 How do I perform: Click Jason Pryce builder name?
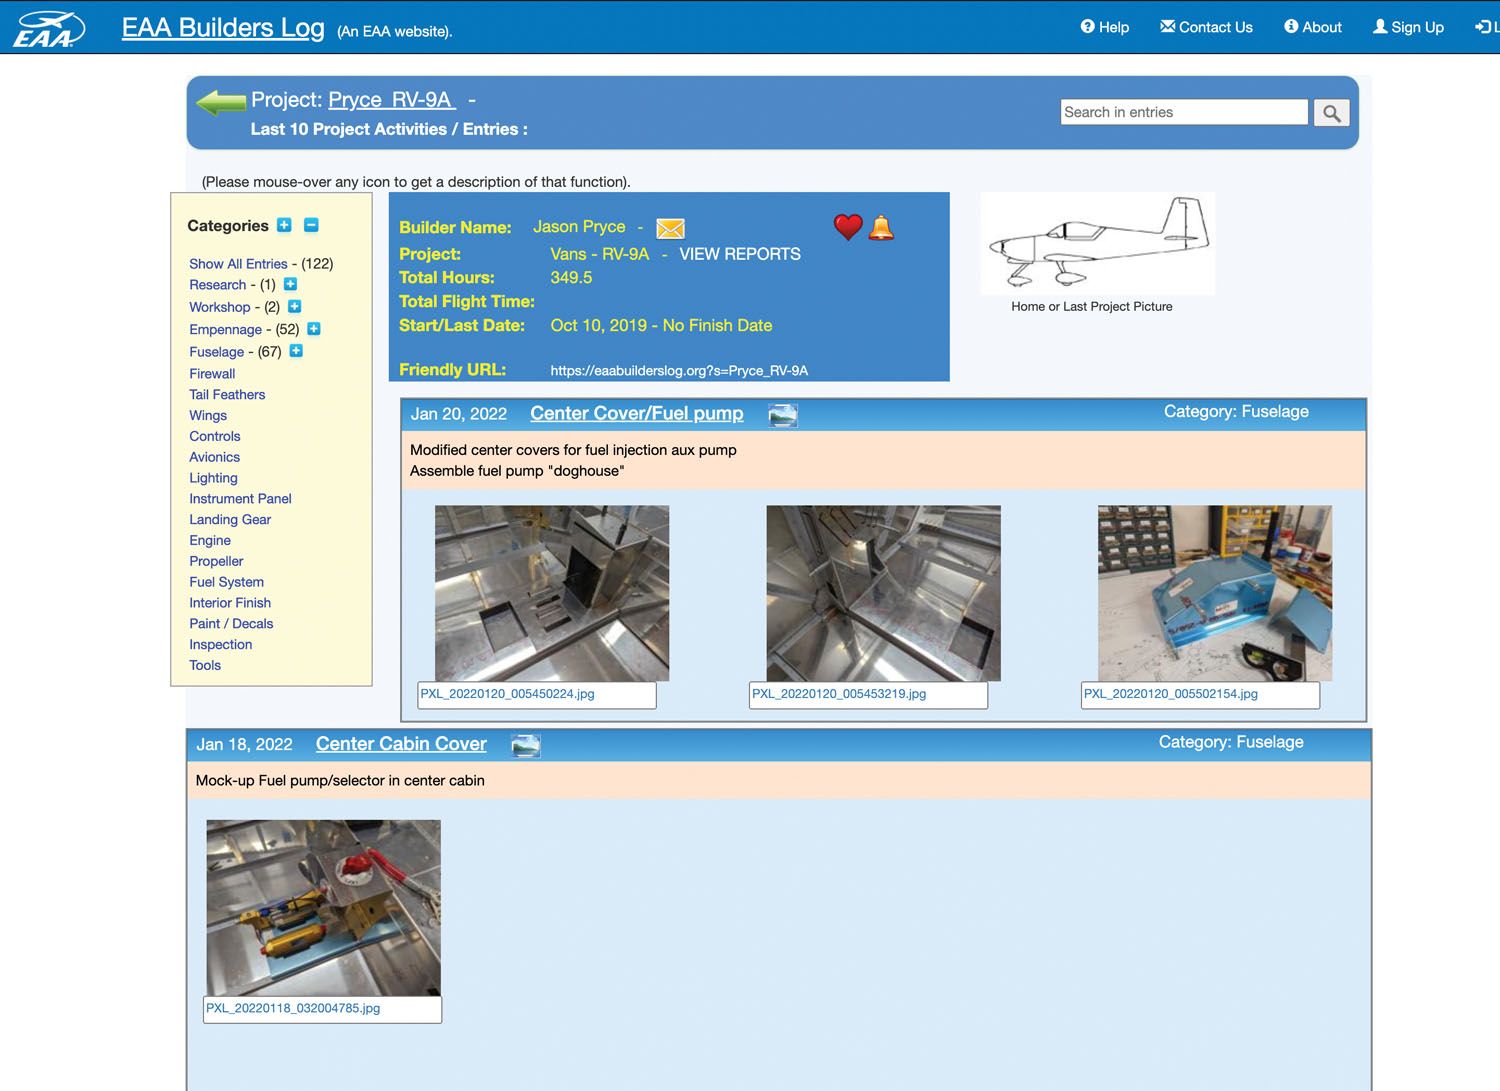(579, 227)
